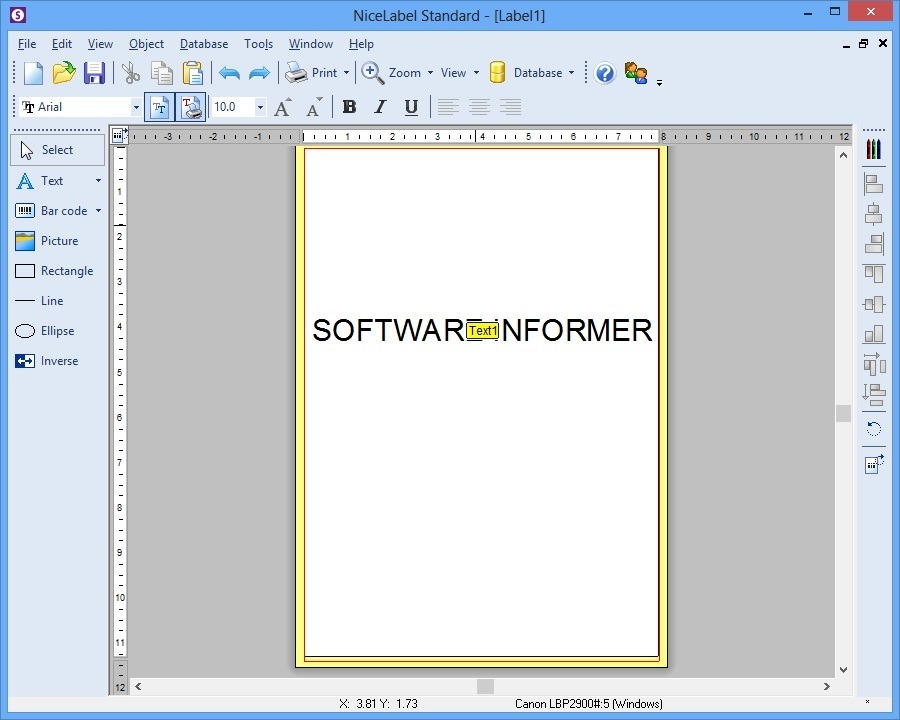The height and width of the screenshot is (720, 900).
Task: Choose the Picture tool
Action: [x=47, y=241]
